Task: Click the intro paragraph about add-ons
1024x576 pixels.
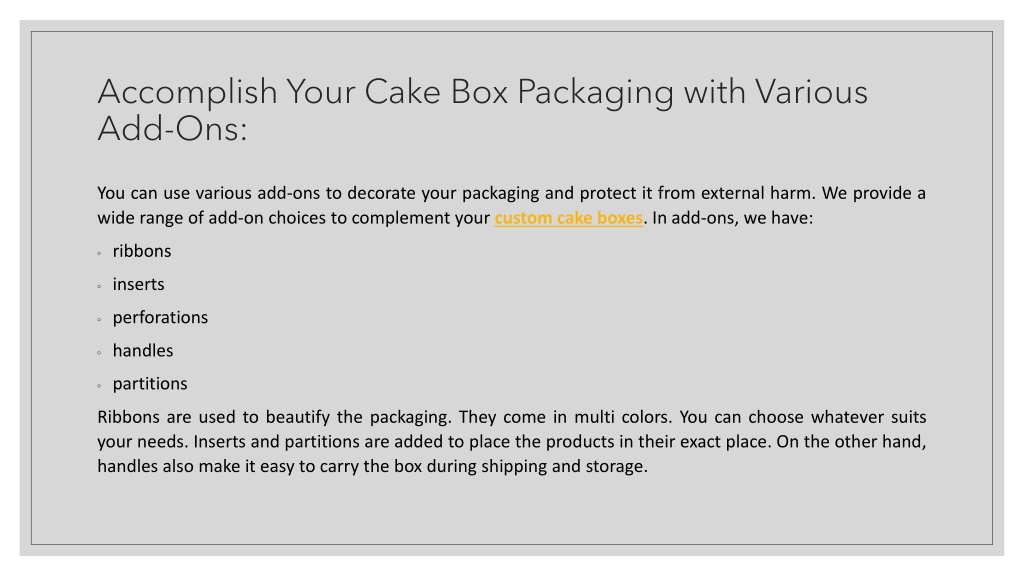Action: pos(511,206)
